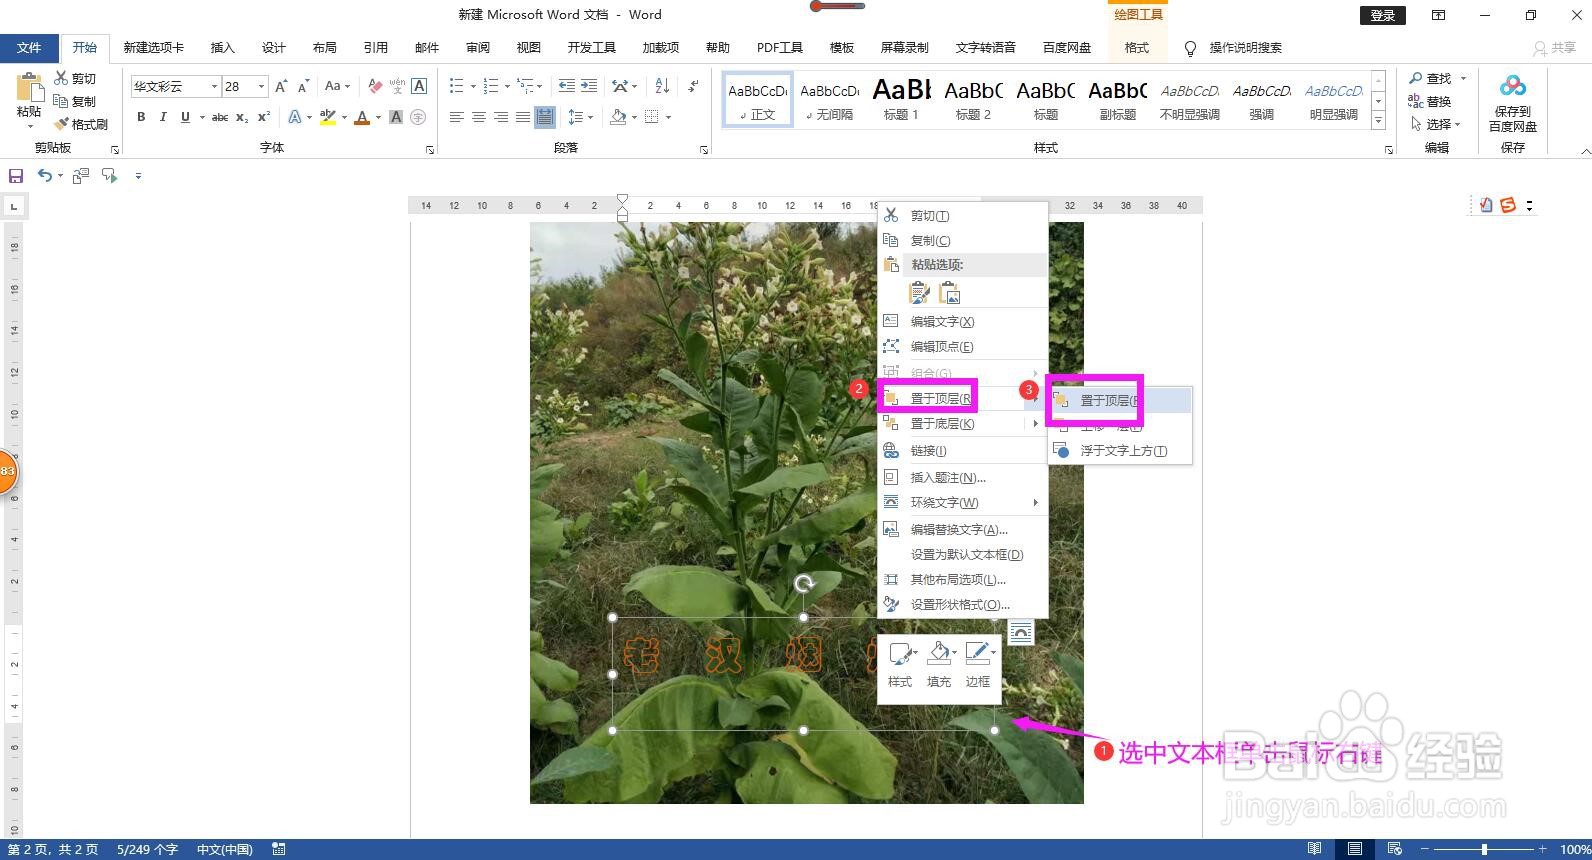Click 操作说明搜索 tell me search box
This screenshot has width=1592, height=860.
coord(1245,47)
